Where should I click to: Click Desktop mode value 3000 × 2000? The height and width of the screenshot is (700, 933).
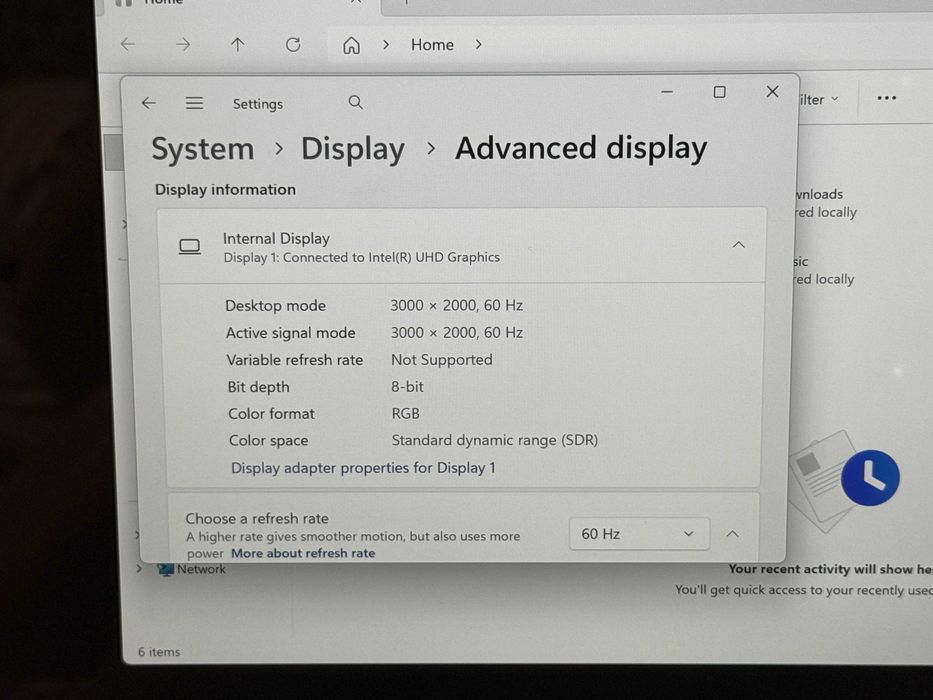[456, 305]
